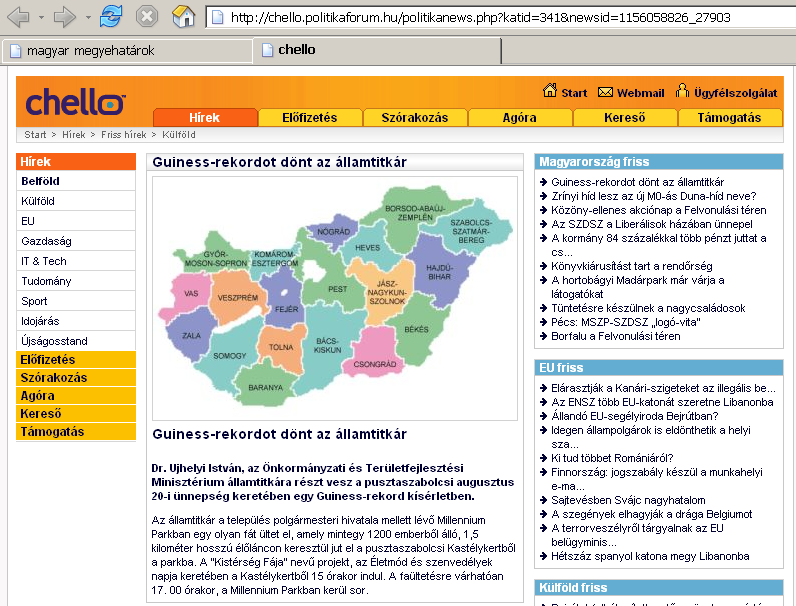Open Finnország: jogszabály készül link

pos(657,479)
